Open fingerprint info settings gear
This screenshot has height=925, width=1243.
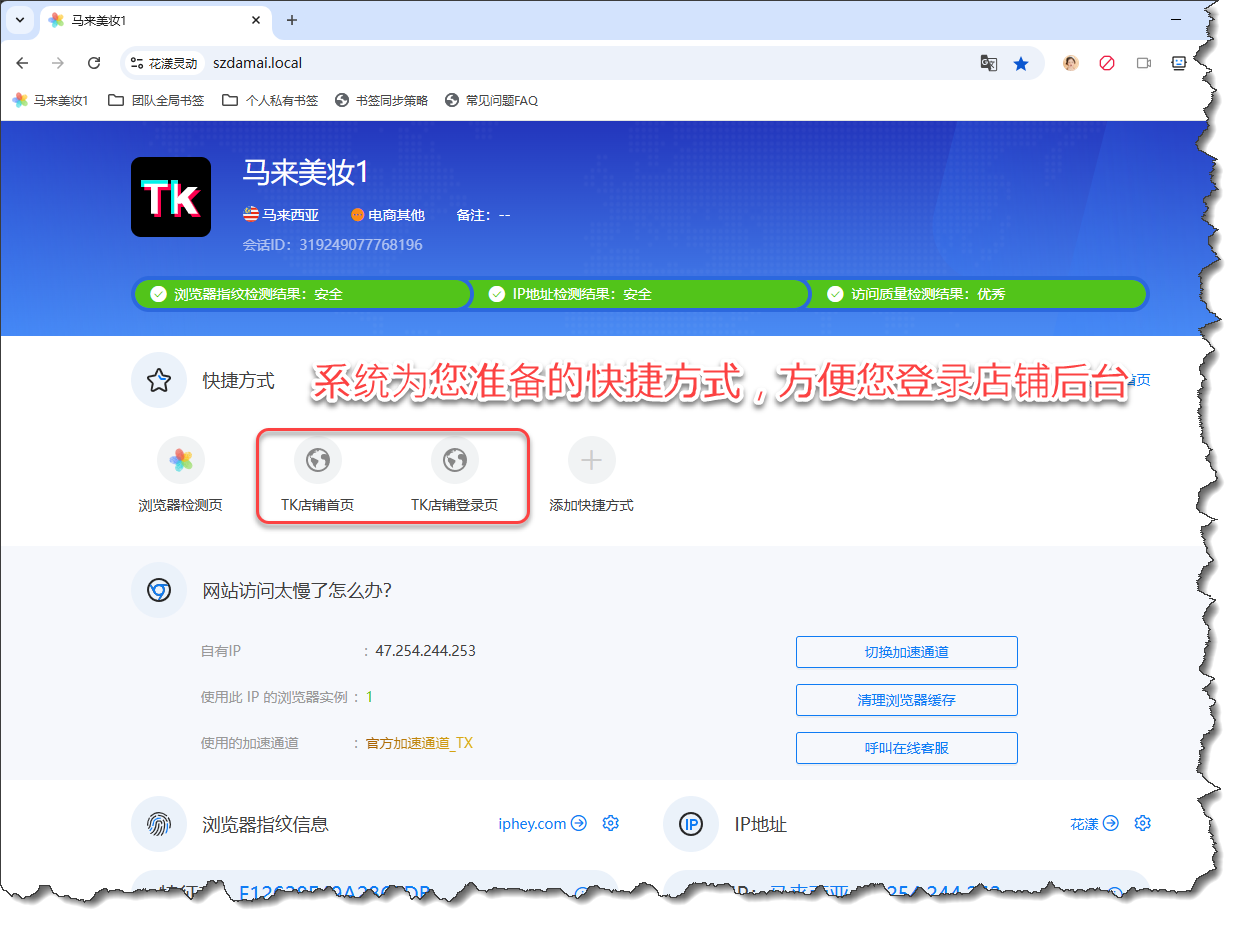coord(611,824)
